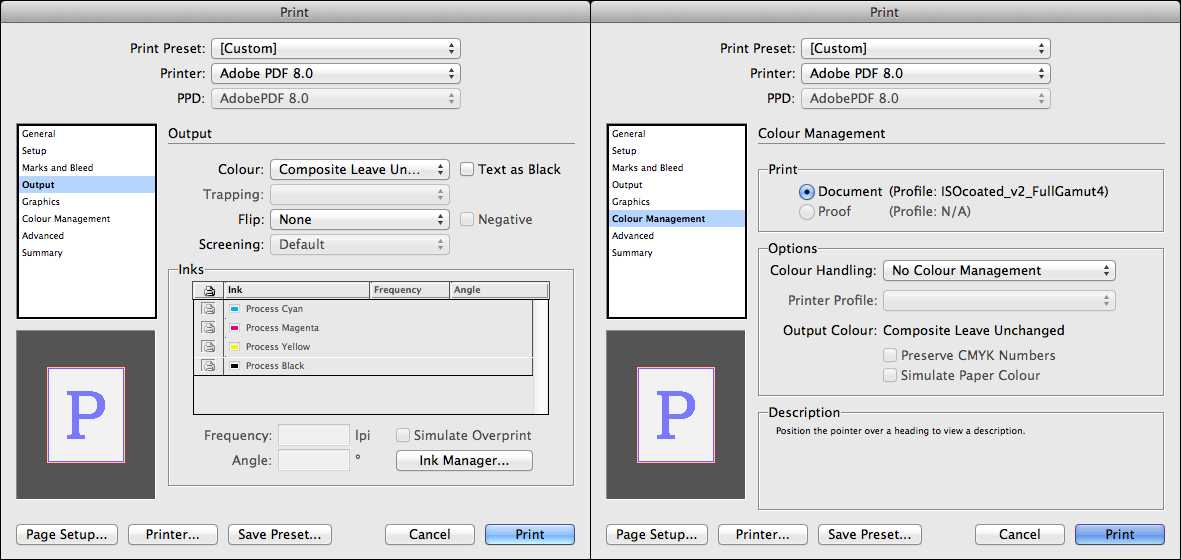Click the yellow ink colour swatch
The image size is (1181, 560).
tap(235, 347)
